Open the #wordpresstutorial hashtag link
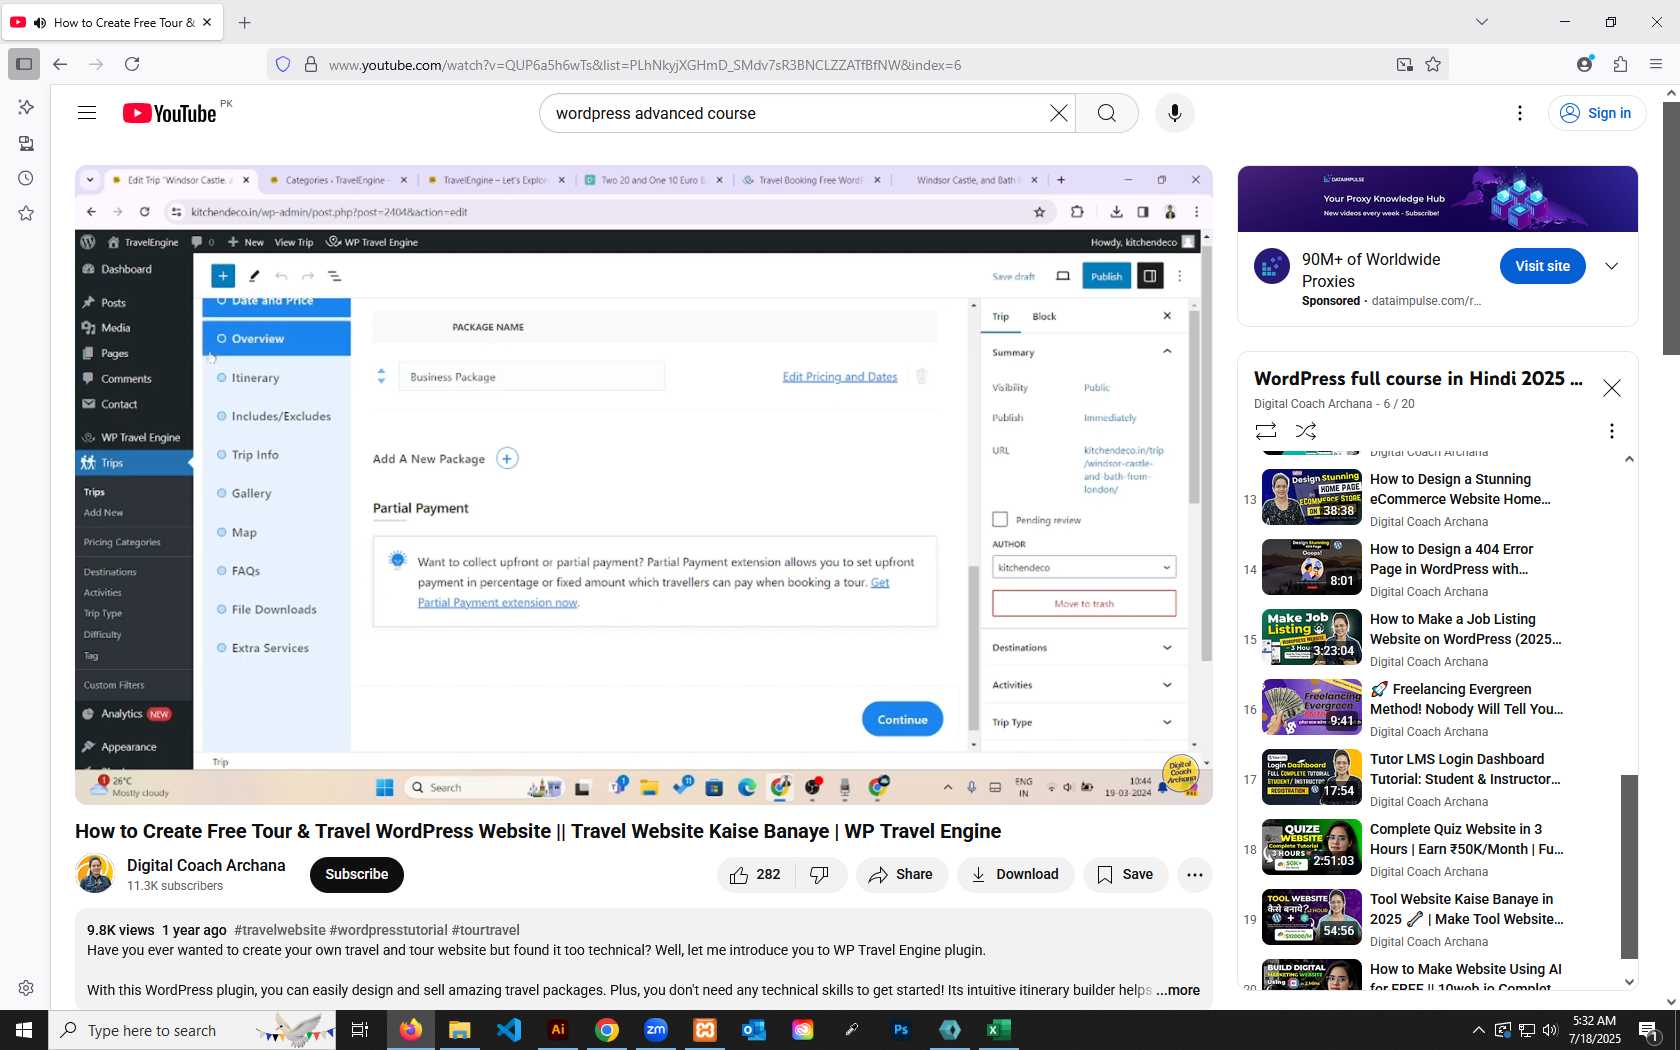Viewport: 1680px width, 1050px height. click(x=388, y=930)
